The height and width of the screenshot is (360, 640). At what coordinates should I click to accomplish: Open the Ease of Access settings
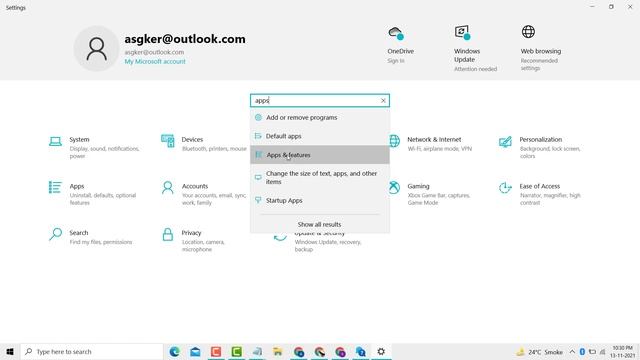tap(540, 193)
